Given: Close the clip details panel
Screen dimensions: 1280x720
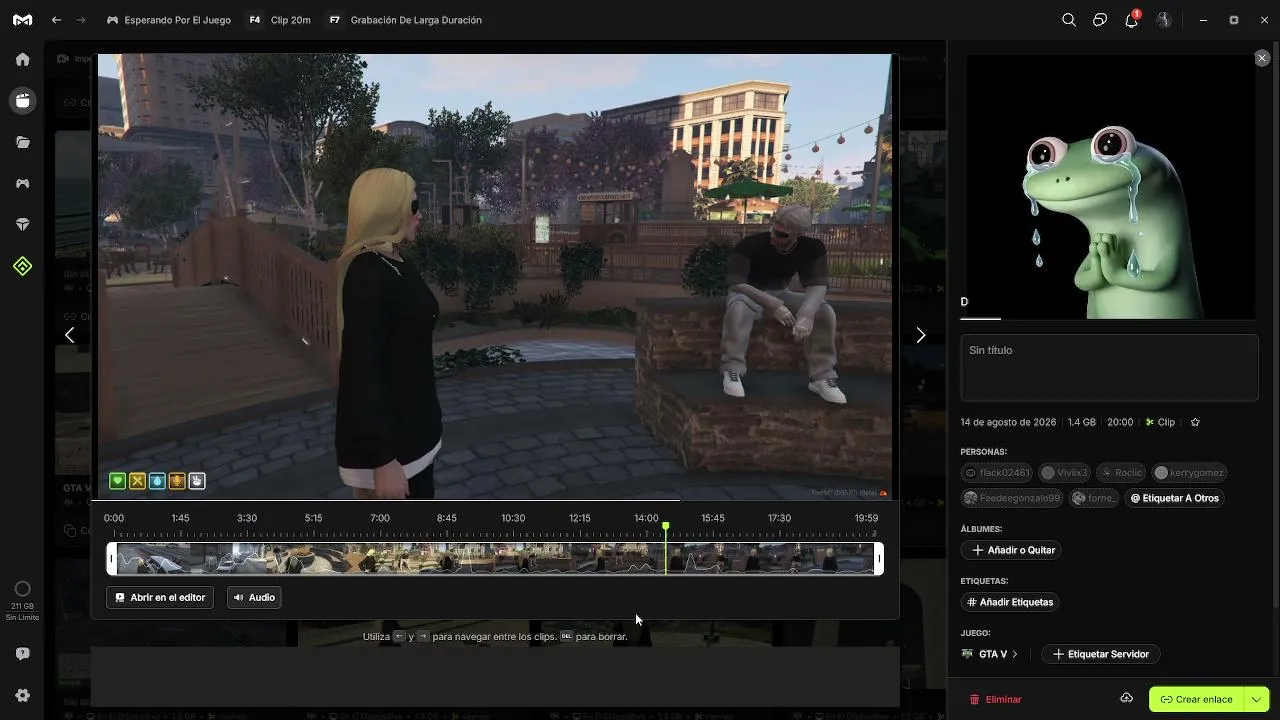Looking at the screenshot, I should pyautogui.click(x=1262, y=59).
